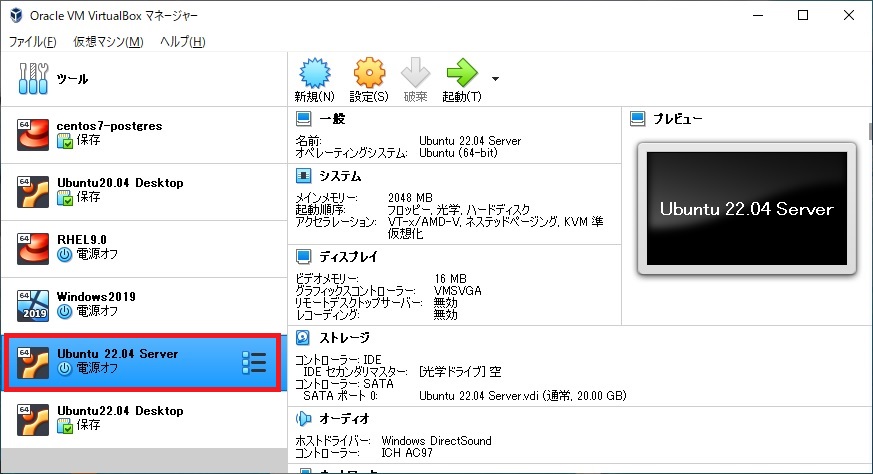
Task: Open the File (ファイル) menu
Action: [x=32, y=42]
